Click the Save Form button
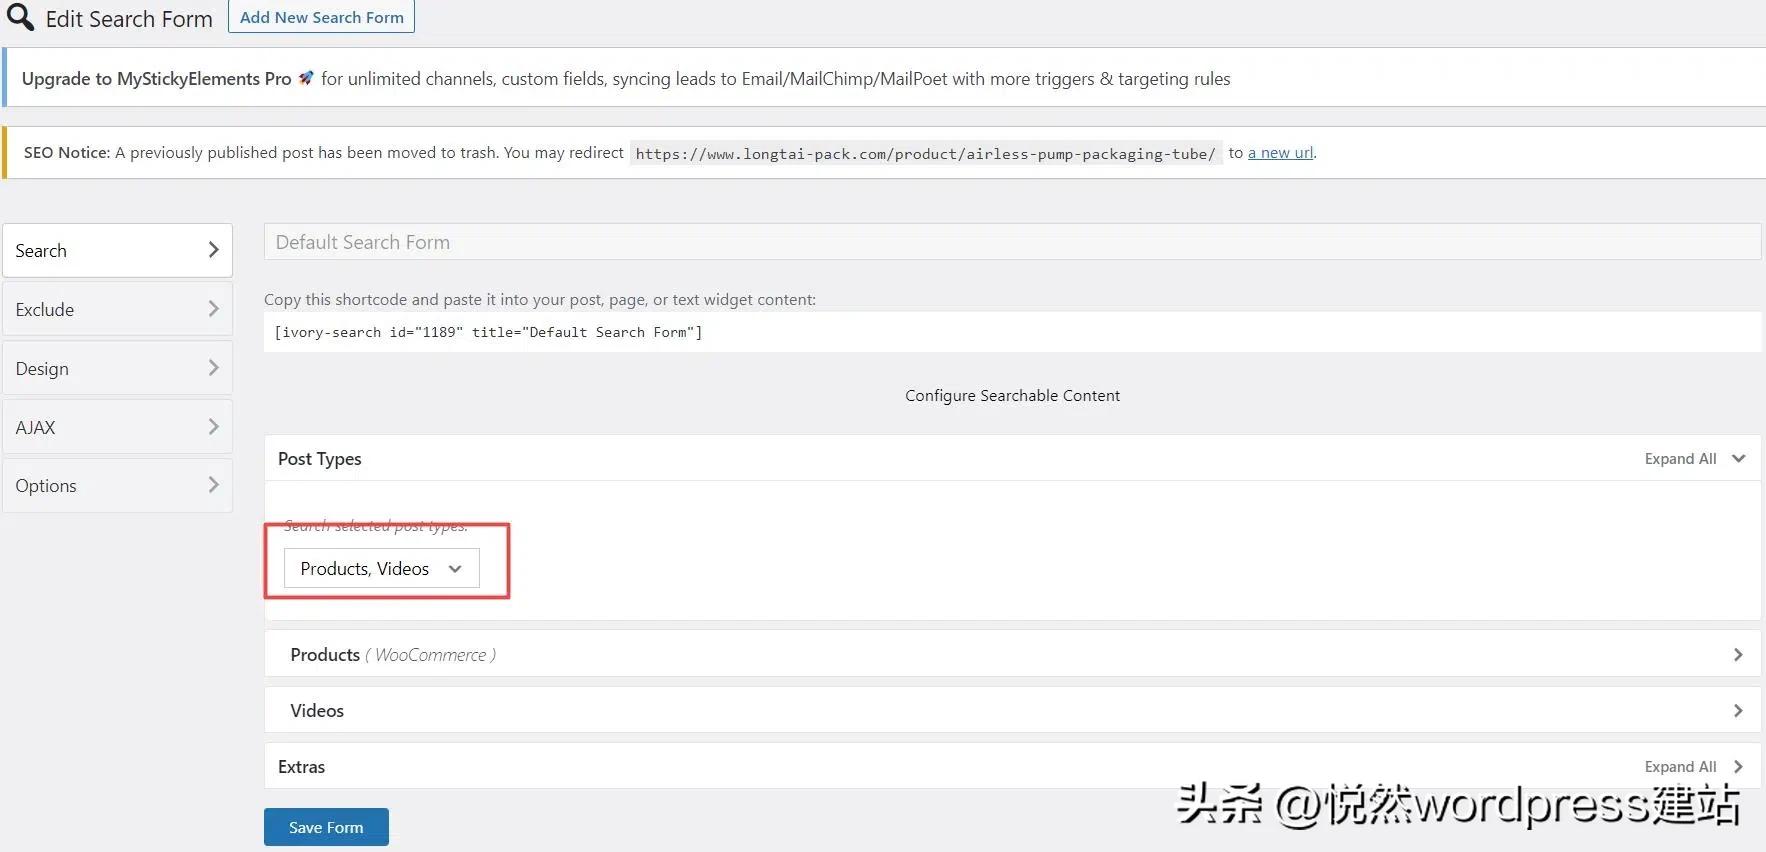The image size is (1766, 852). pyautogui.click(x=326, y=827)
